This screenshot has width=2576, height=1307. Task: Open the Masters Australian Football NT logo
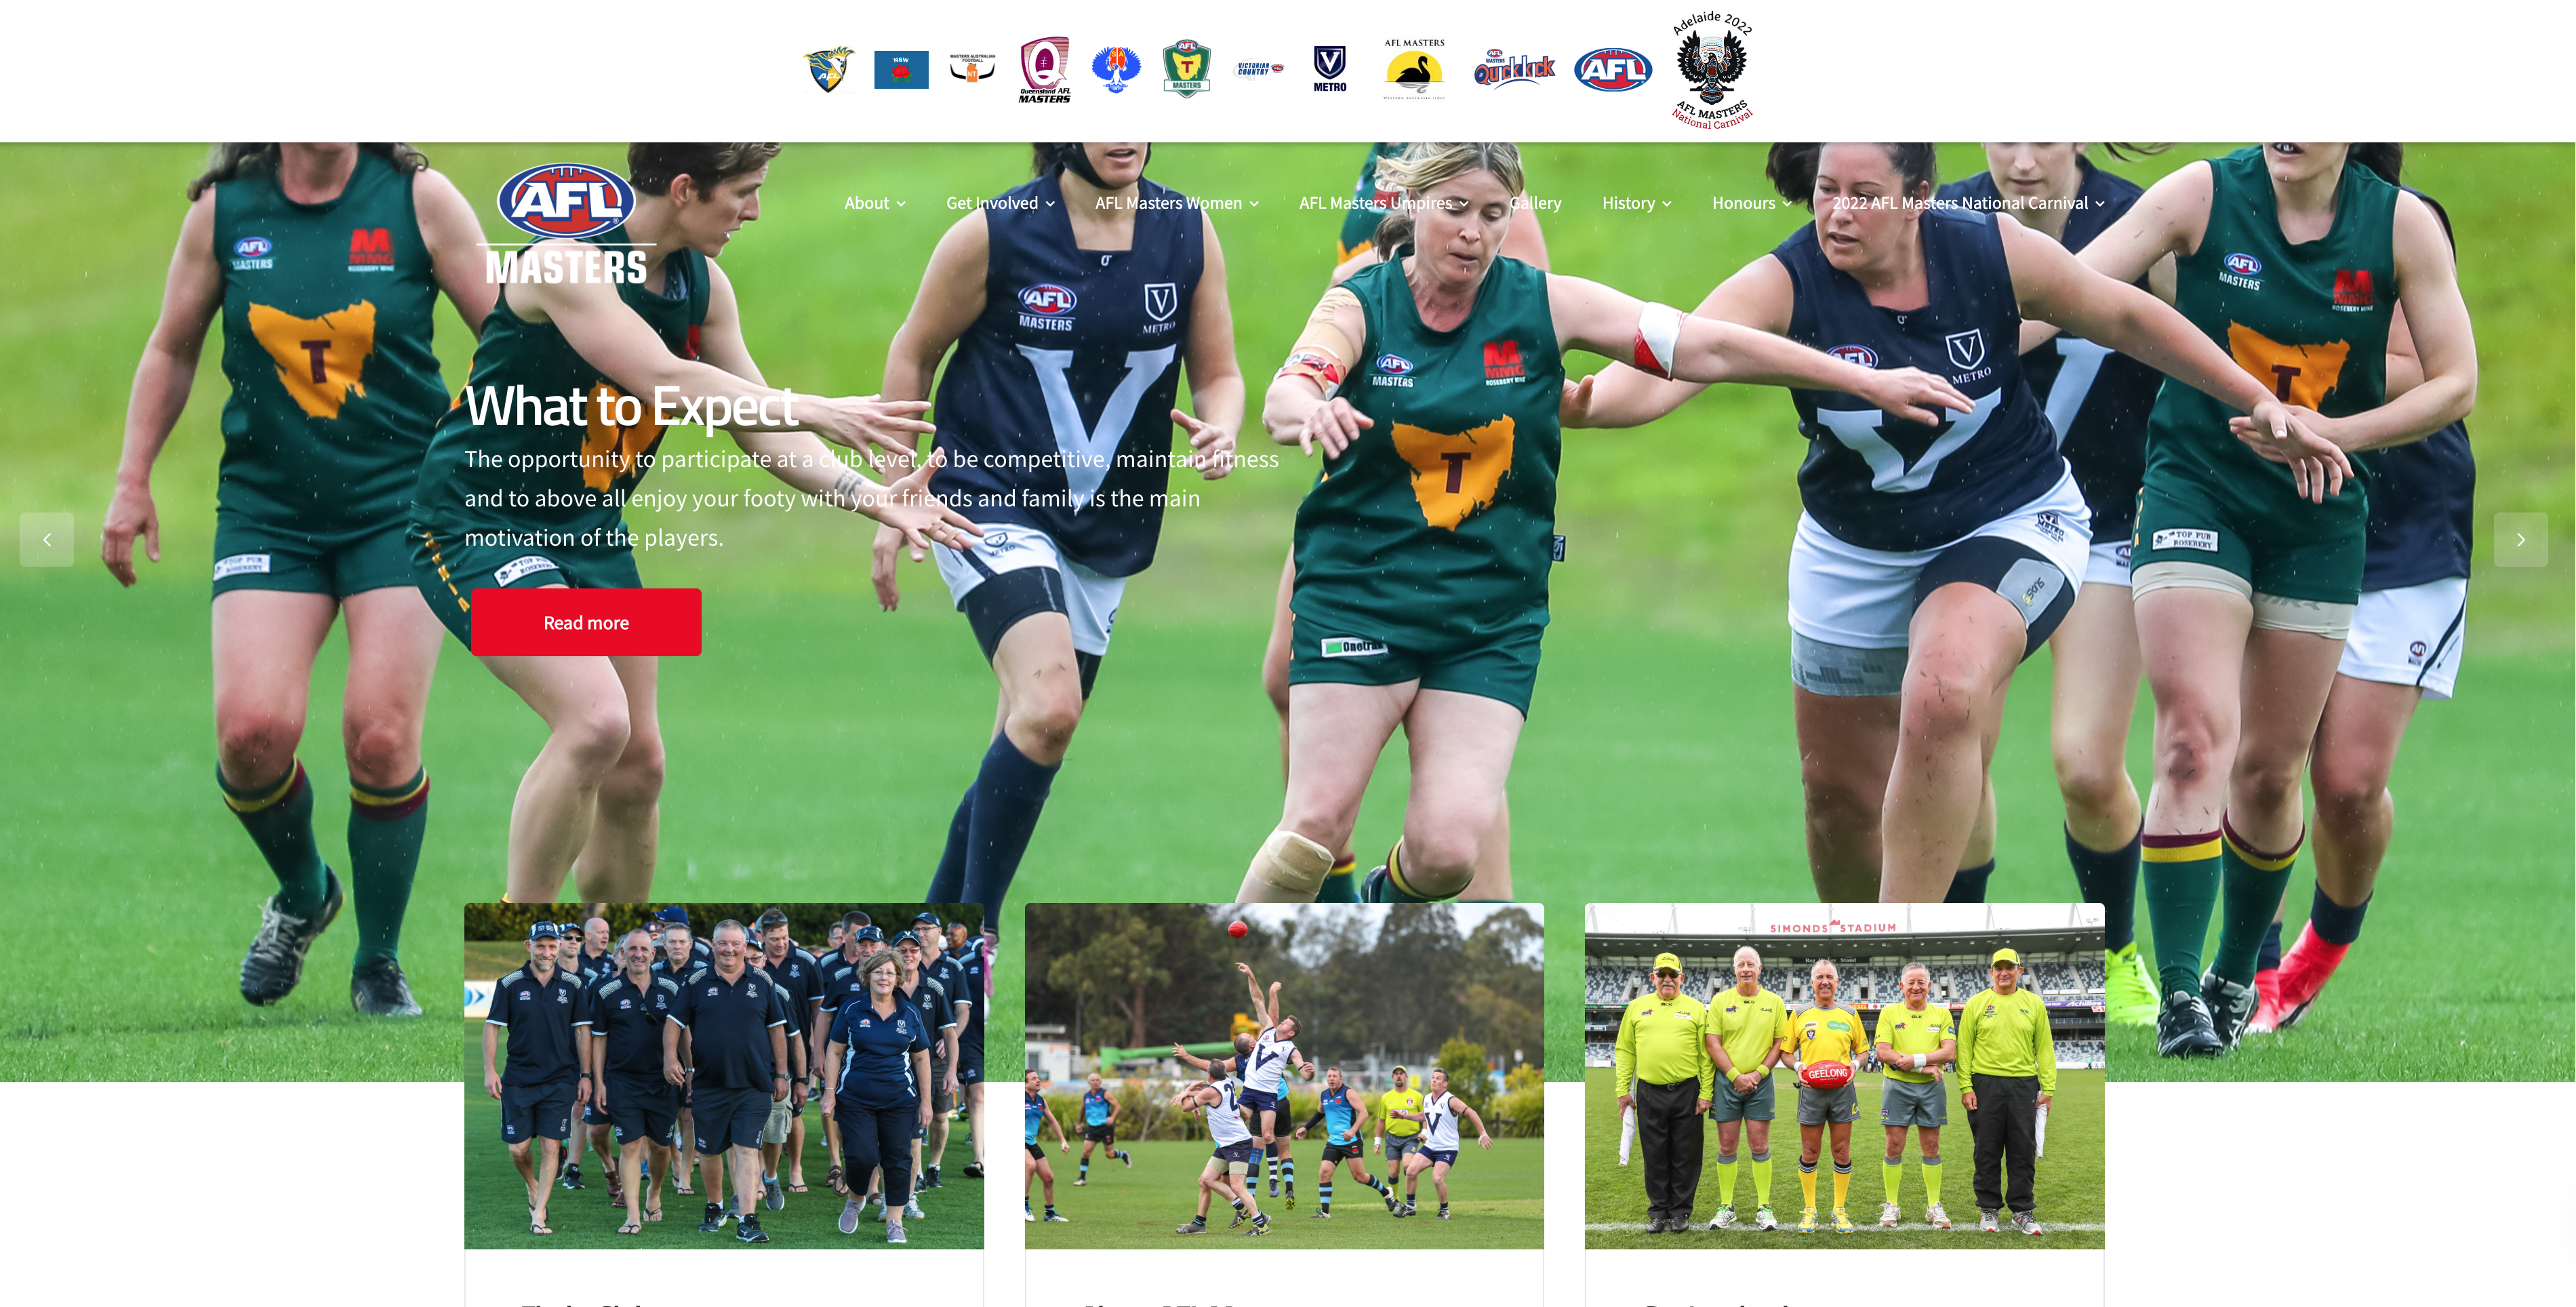click(x=972, y=68)
